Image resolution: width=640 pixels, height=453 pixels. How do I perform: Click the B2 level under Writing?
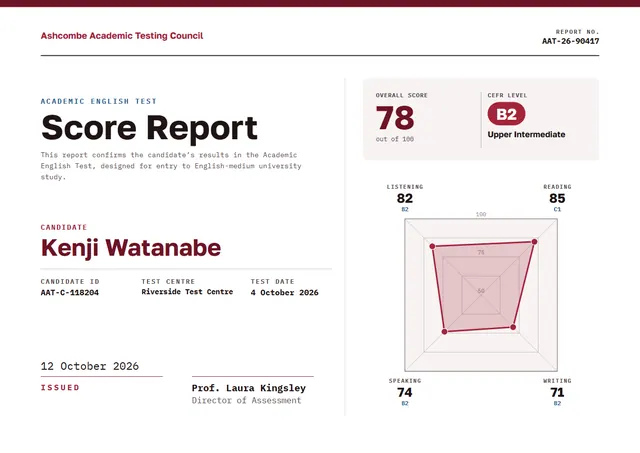point(557,403)
